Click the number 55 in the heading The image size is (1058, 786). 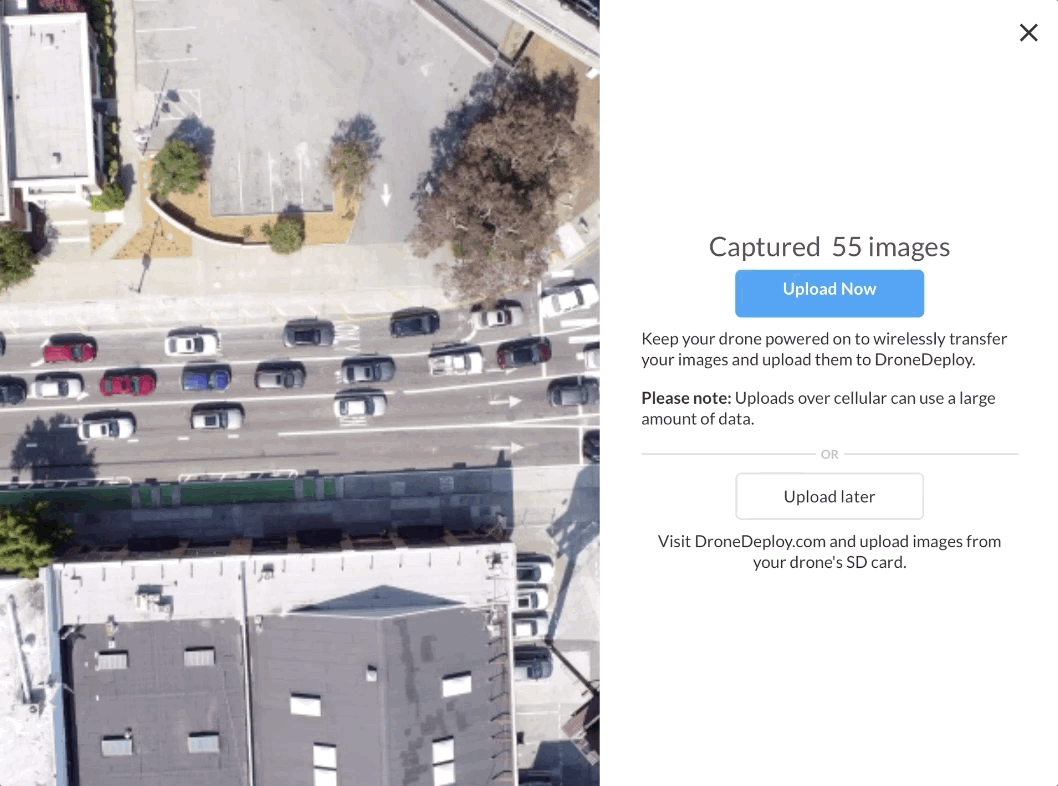846,247
